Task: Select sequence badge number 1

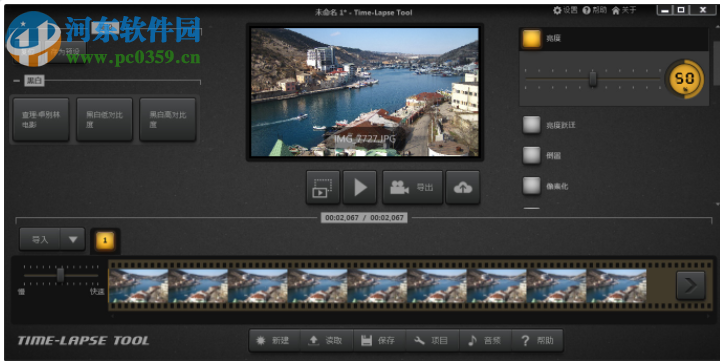Action: tap(105, 240)
